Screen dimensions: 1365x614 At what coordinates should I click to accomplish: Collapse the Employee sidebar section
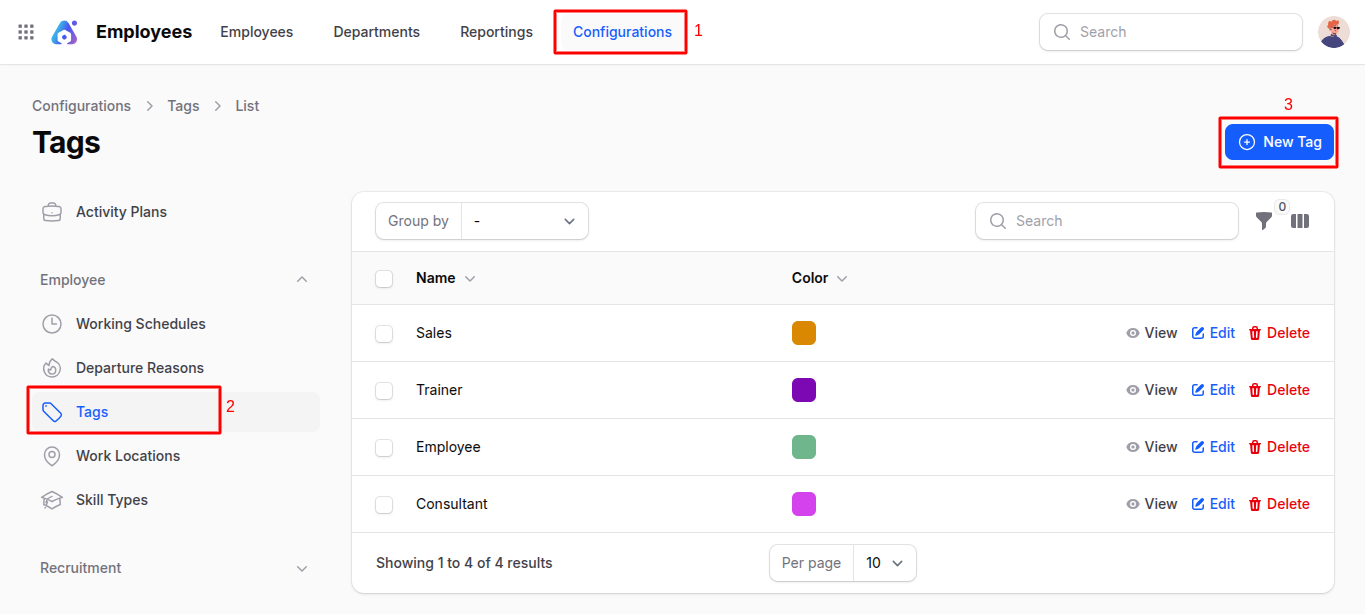[302, 279]
